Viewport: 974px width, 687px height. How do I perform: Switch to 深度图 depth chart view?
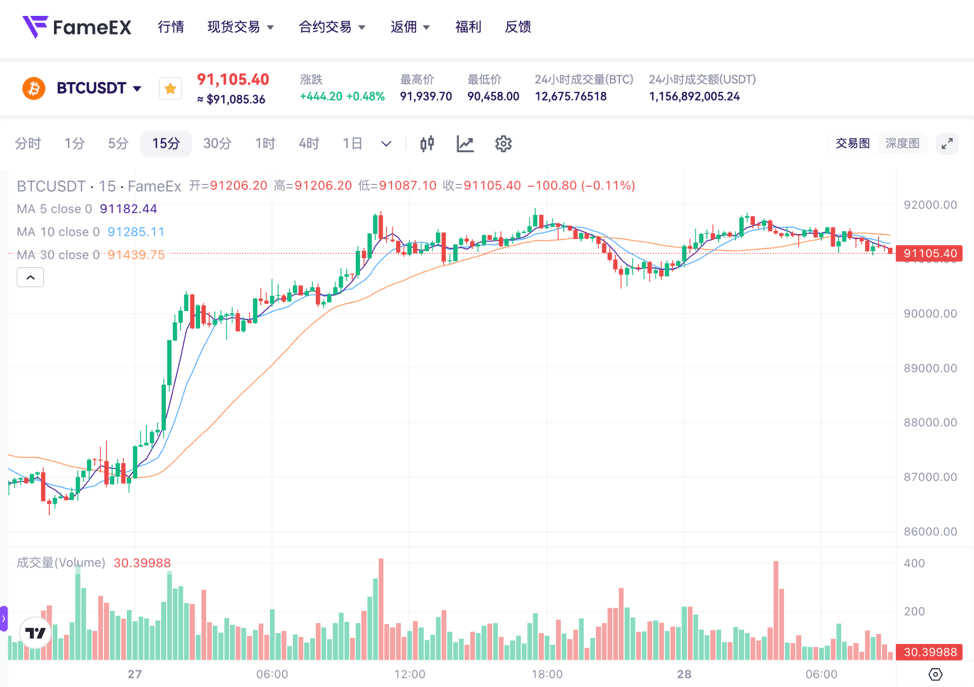(902, 144)
